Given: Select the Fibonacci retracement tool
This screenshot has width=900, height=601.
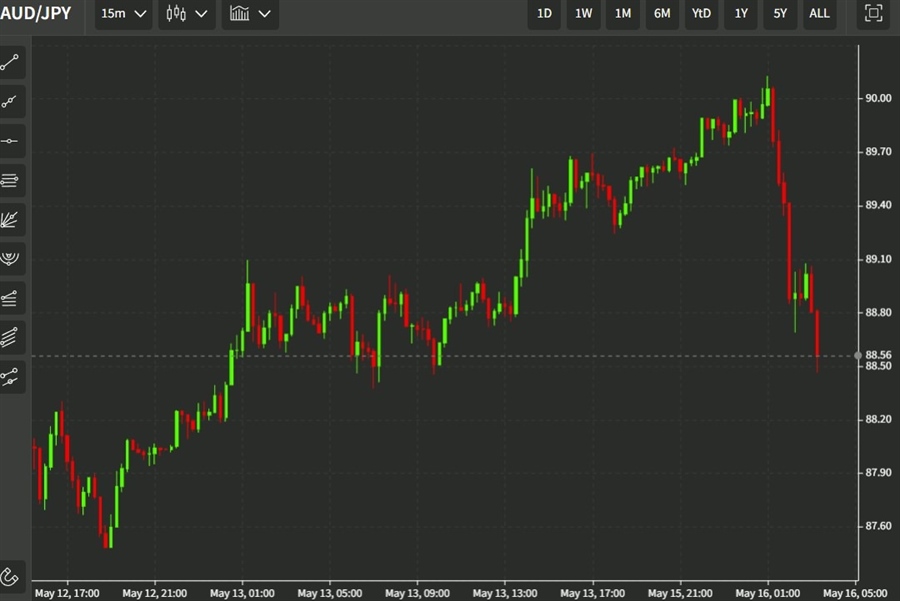Looking at the screenshot, I should point(12,180).
